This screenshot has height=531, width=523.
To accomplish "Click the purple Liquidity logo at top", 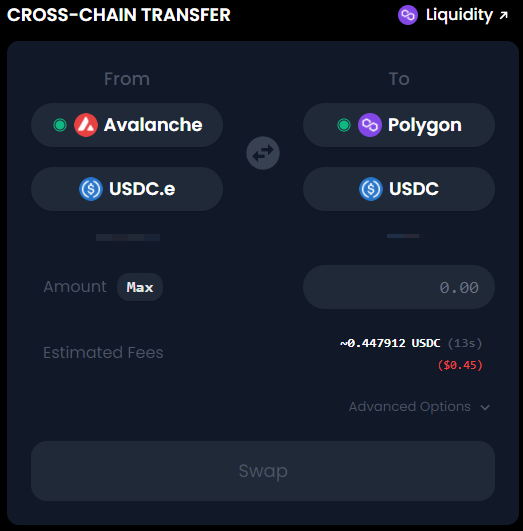I will click(408, 15).
